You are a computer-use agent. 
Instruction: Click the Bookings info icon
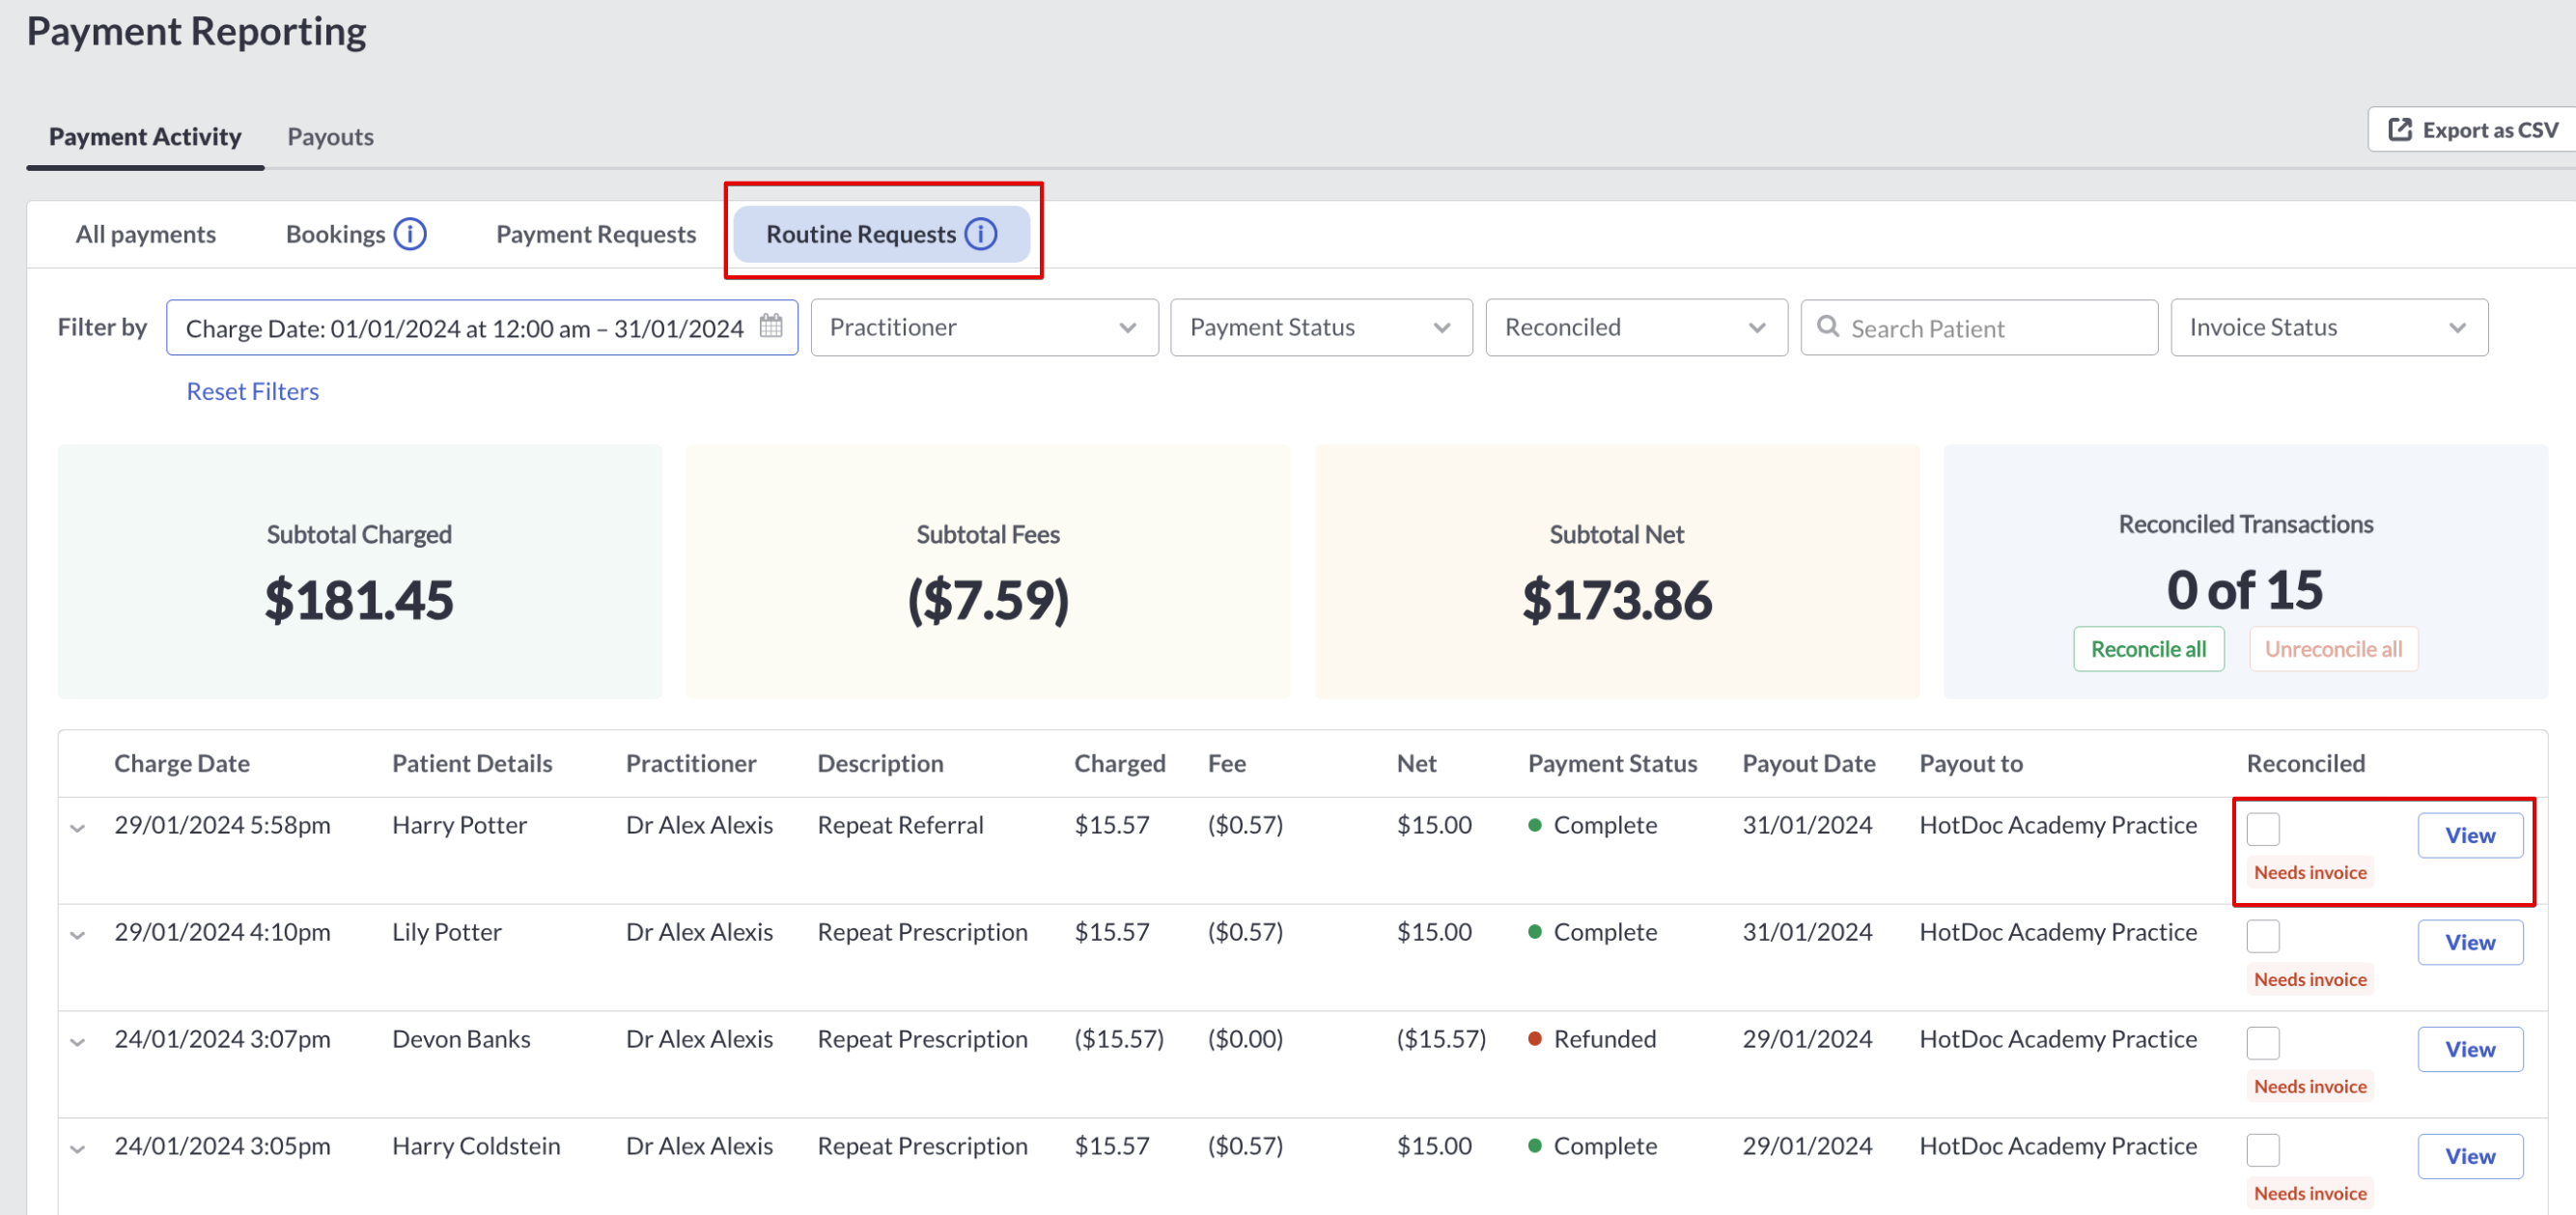tap(410, 234)
